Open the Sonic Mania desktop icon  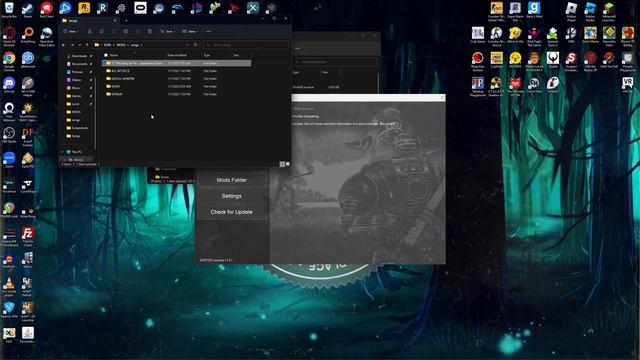(590, 35)
